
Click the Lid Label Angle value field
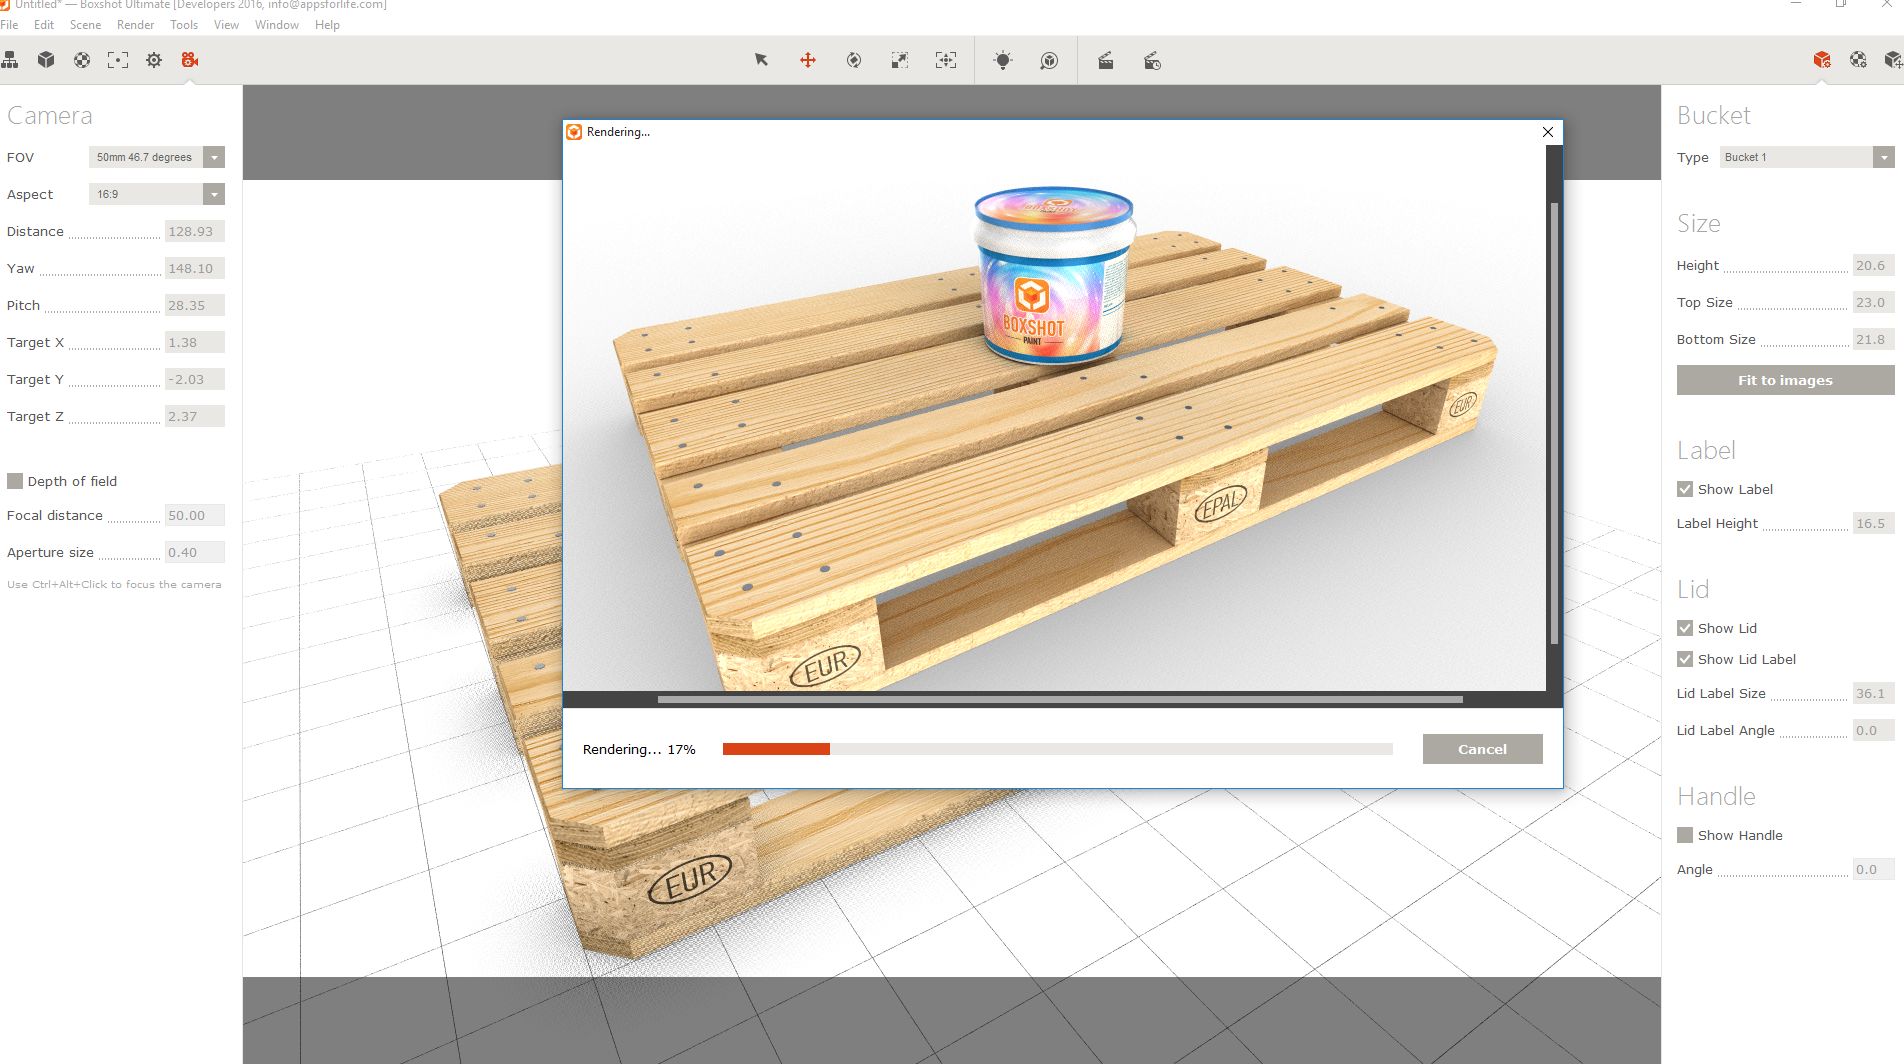1873,730
